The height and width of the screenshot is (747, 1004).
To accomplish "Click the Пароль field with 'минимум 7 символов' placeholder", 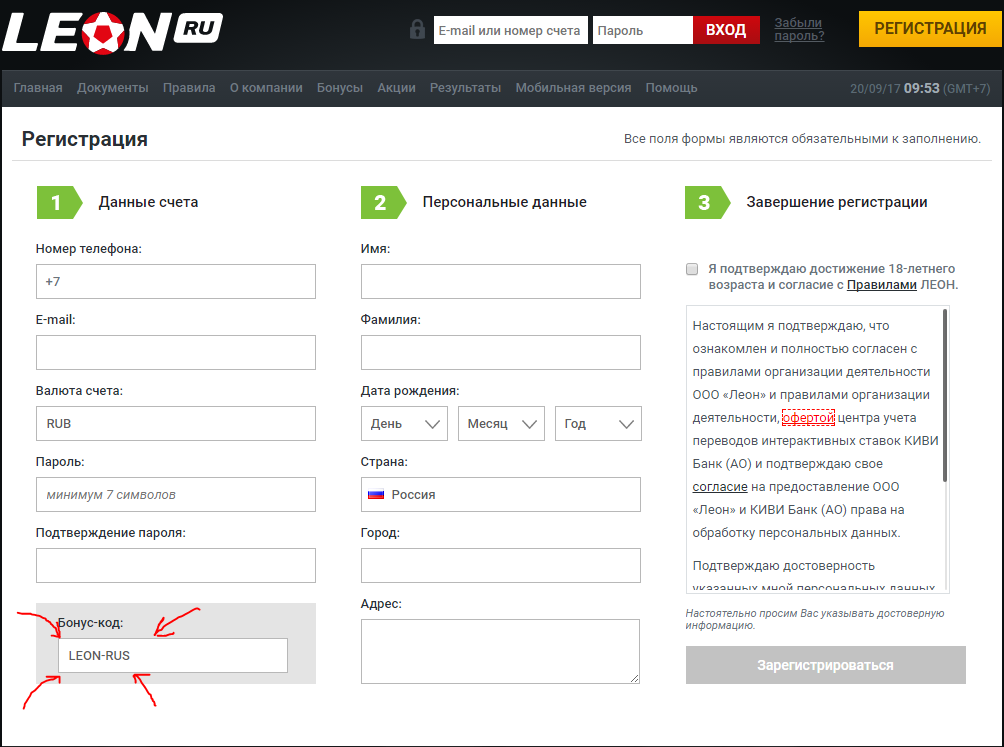I will 175,495.
